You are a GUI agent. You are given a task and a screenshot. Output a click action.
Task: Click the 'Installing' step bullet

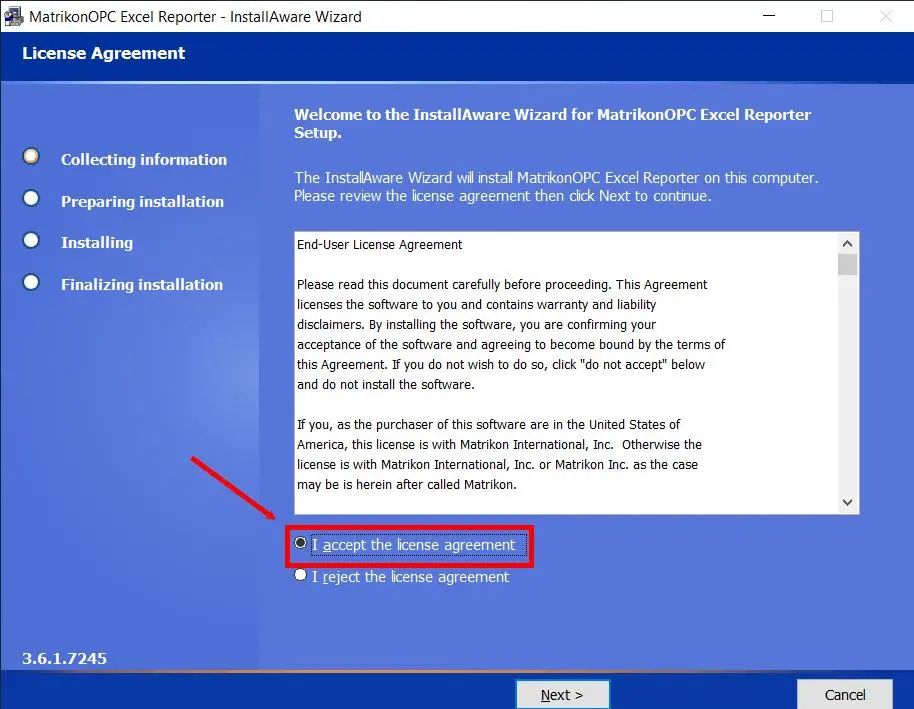click(31, 240)
